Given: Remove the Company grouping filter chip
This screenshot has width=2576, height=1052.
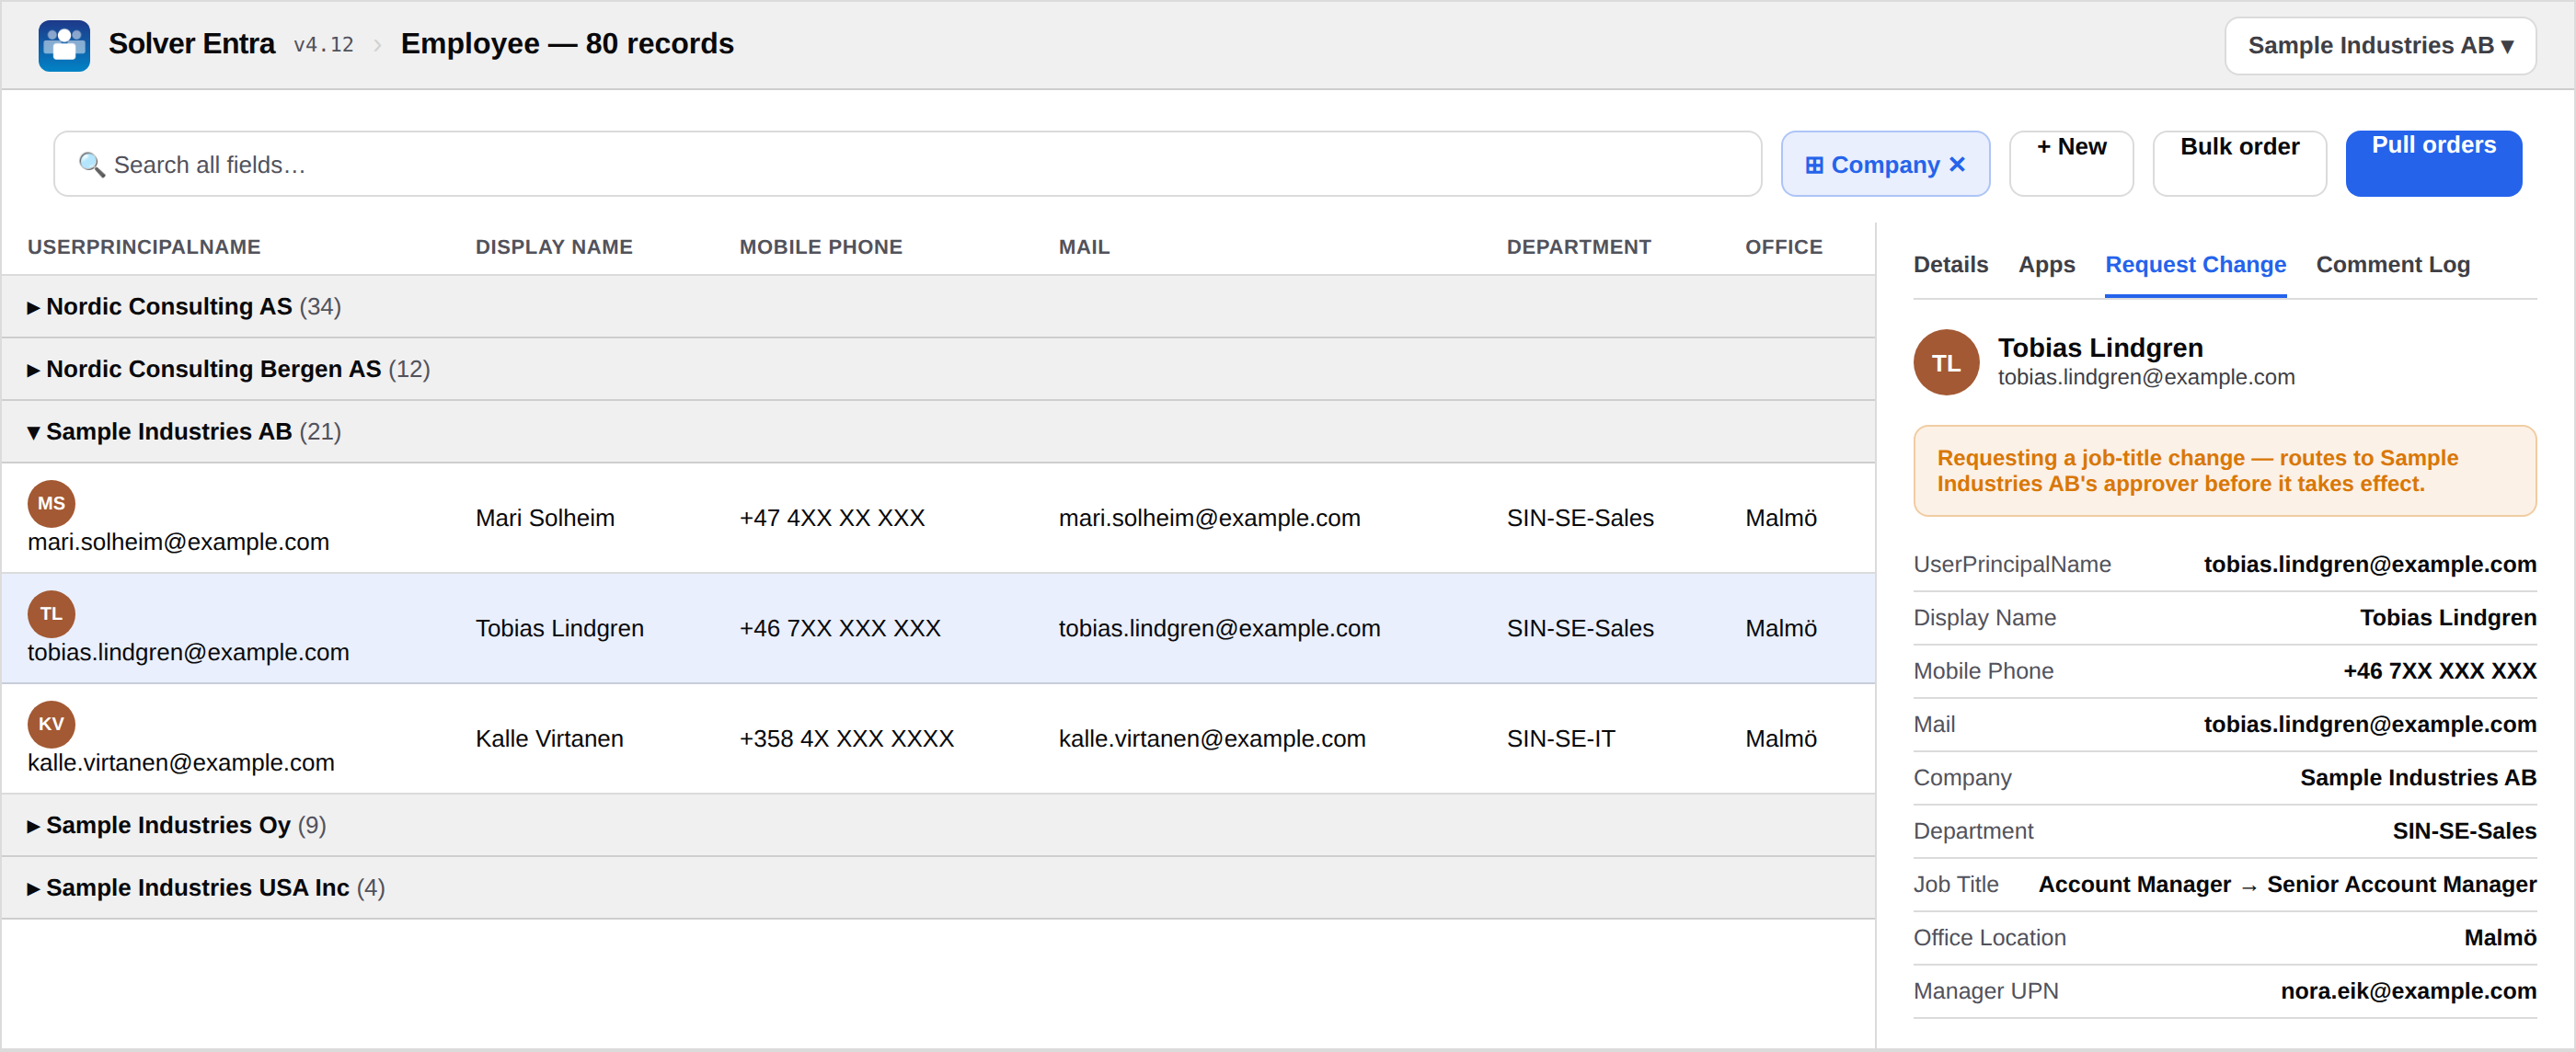Looking at the screenshot, I should click(x=1957, y=164).
